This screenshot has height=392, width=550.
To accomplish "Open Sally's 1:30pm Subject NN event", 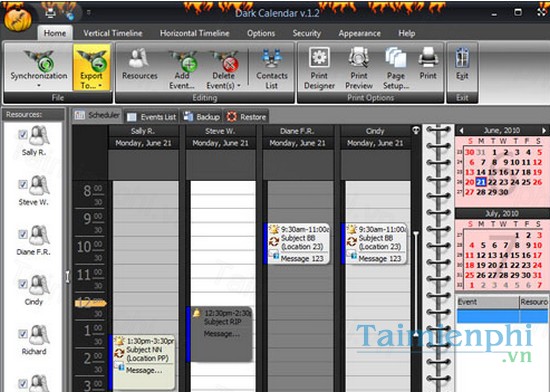I will [x=143, y=361].
